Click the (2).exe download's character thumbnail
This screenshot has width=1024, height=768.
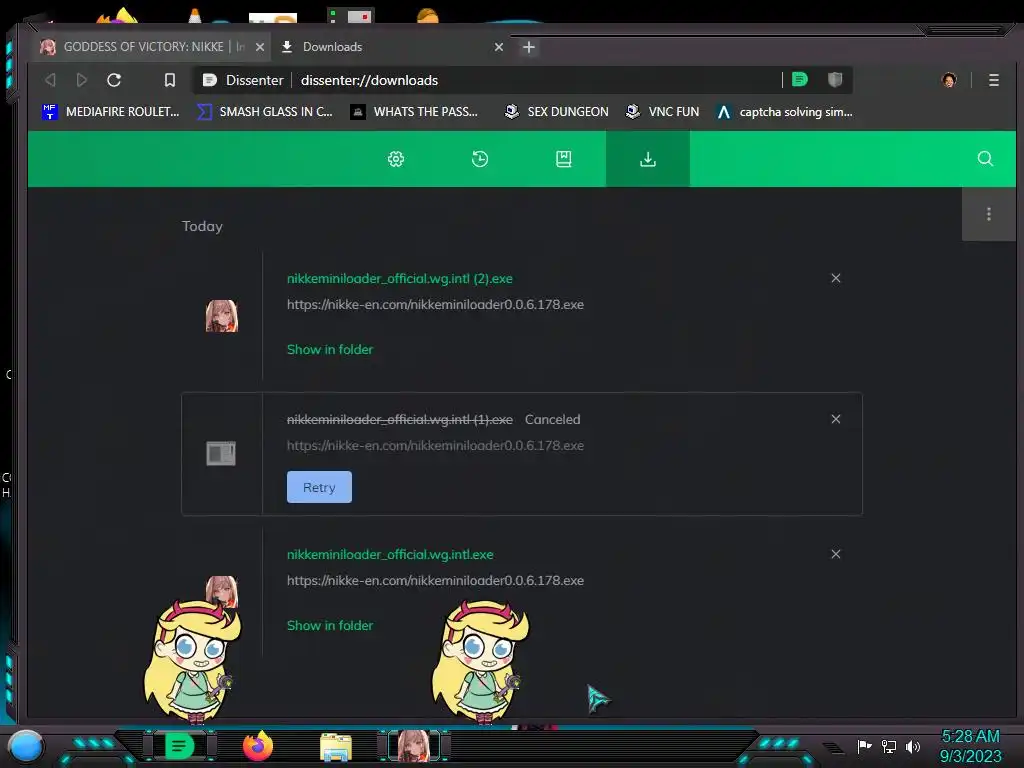coord(222,316)
